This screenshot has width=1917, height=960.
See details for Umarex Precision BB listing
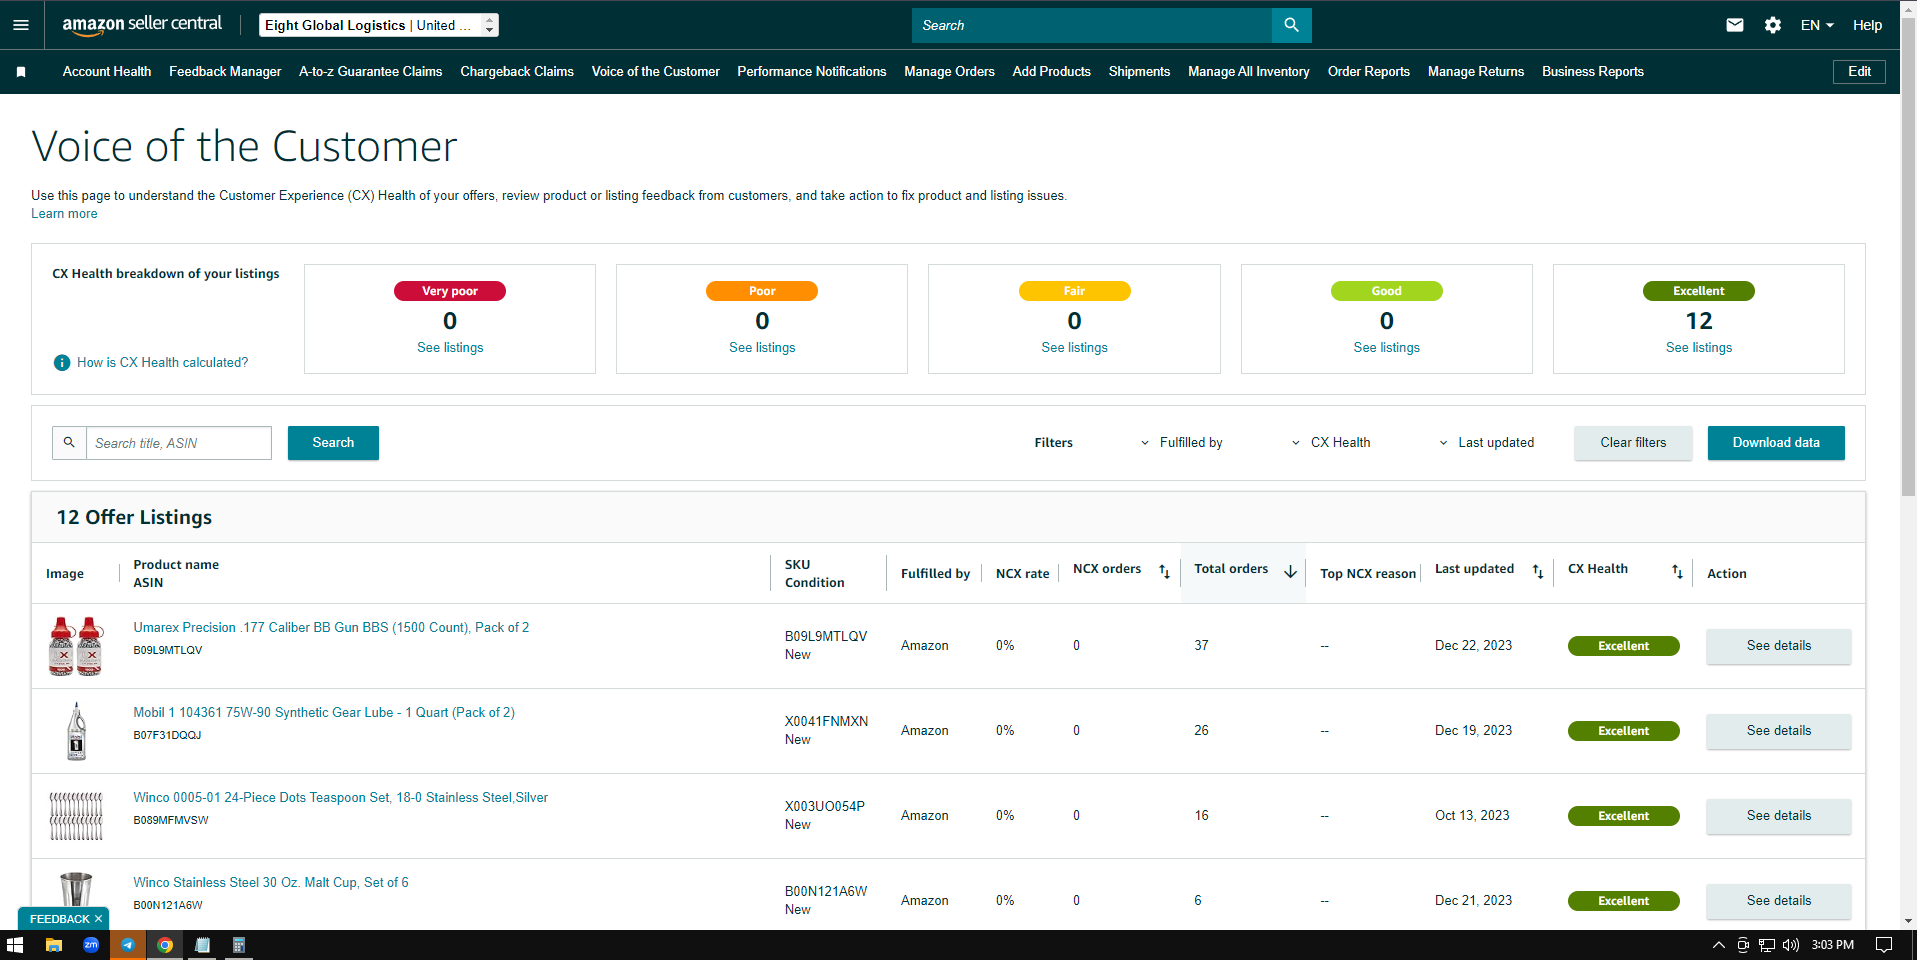tap(1779, 646)
